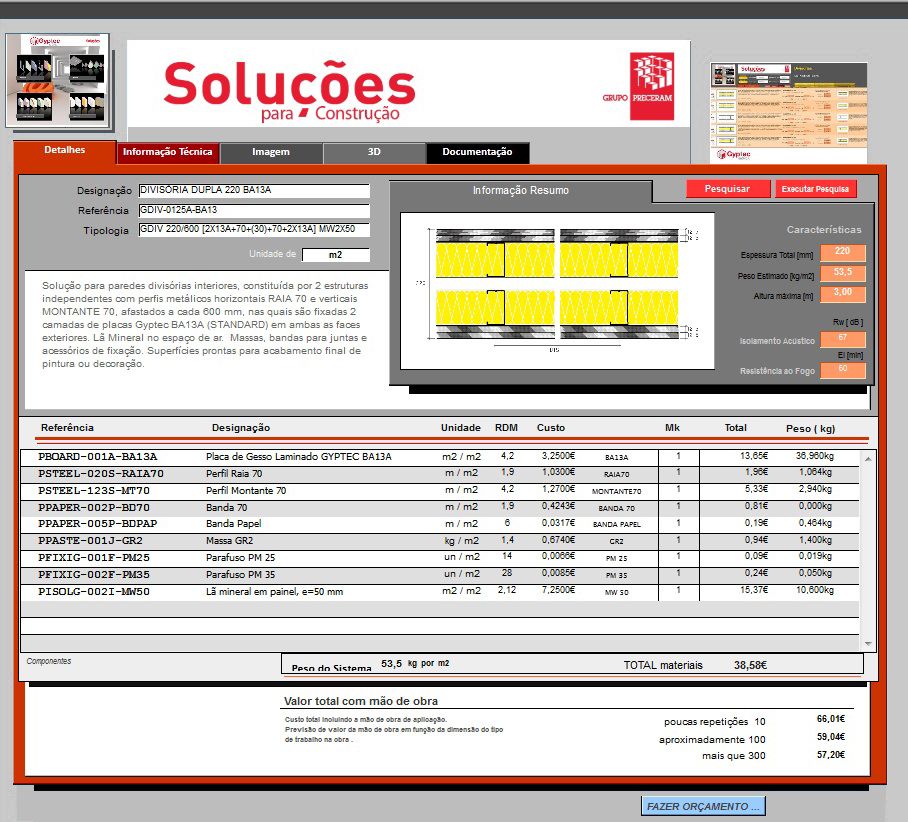The width and height of the screenshot is (908, 822).
Task: Click the Resistência ao Fogo value 60
Action: click(843, 370)
